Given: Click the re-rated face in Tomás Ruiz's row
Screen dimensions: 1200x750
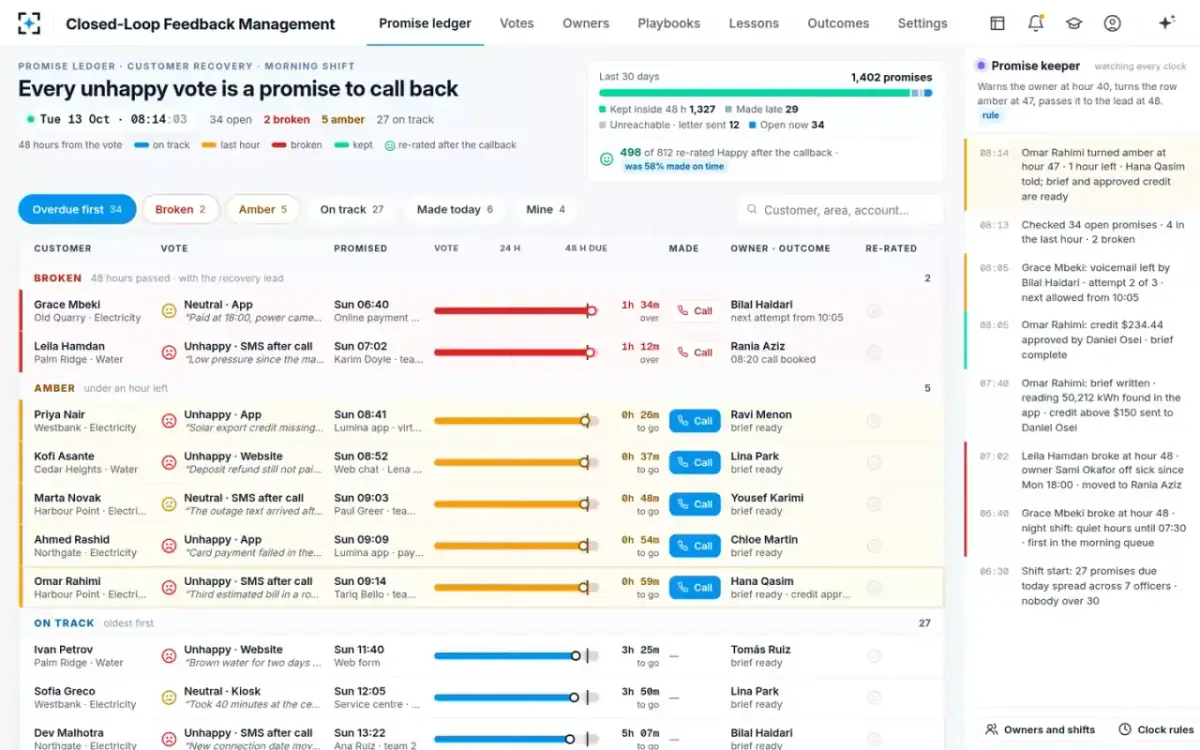Looking at the screenshot, I should [874, 656].
